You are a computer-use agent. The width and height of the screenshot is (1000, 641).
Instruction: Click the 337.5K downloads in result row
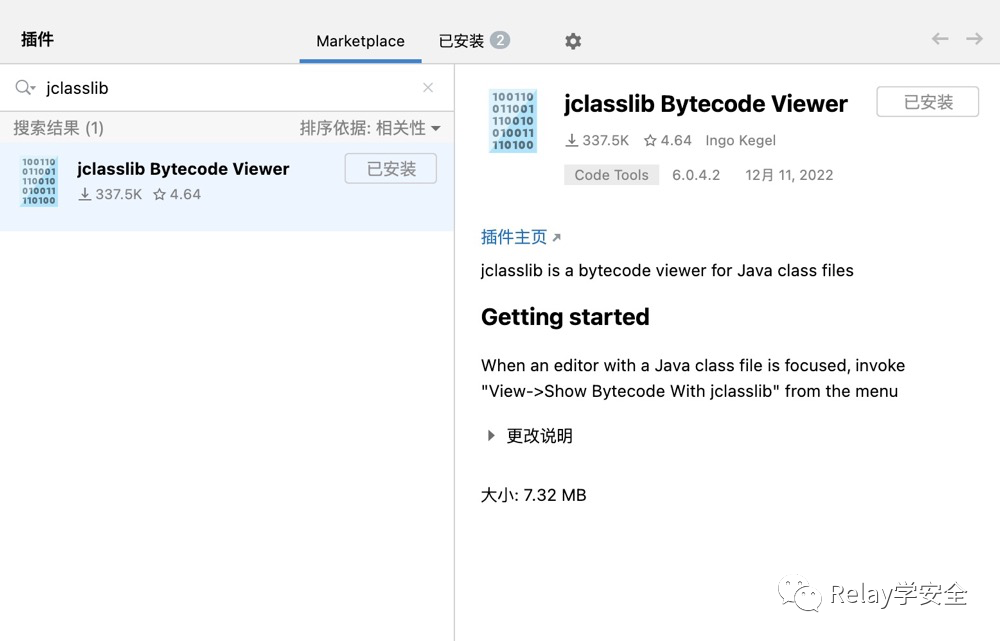click(x=110, y=195)
